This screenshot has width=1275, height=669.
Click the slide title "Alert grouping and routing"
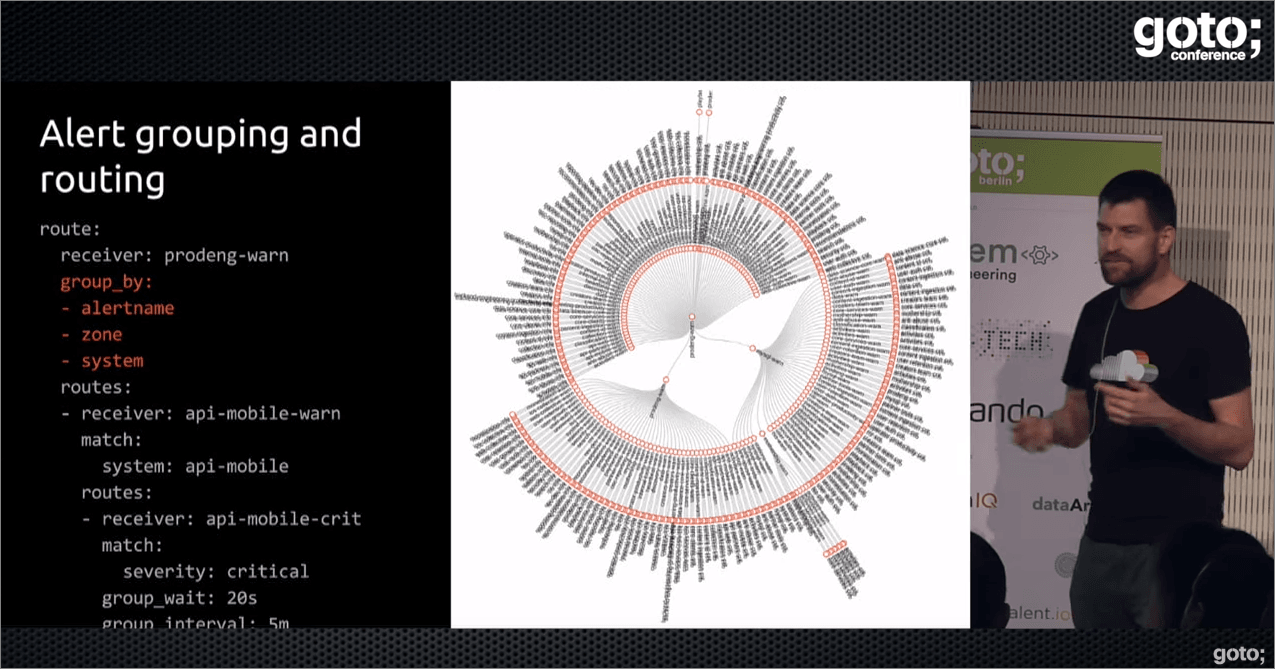pyautogui.click(x=200, y=156)
